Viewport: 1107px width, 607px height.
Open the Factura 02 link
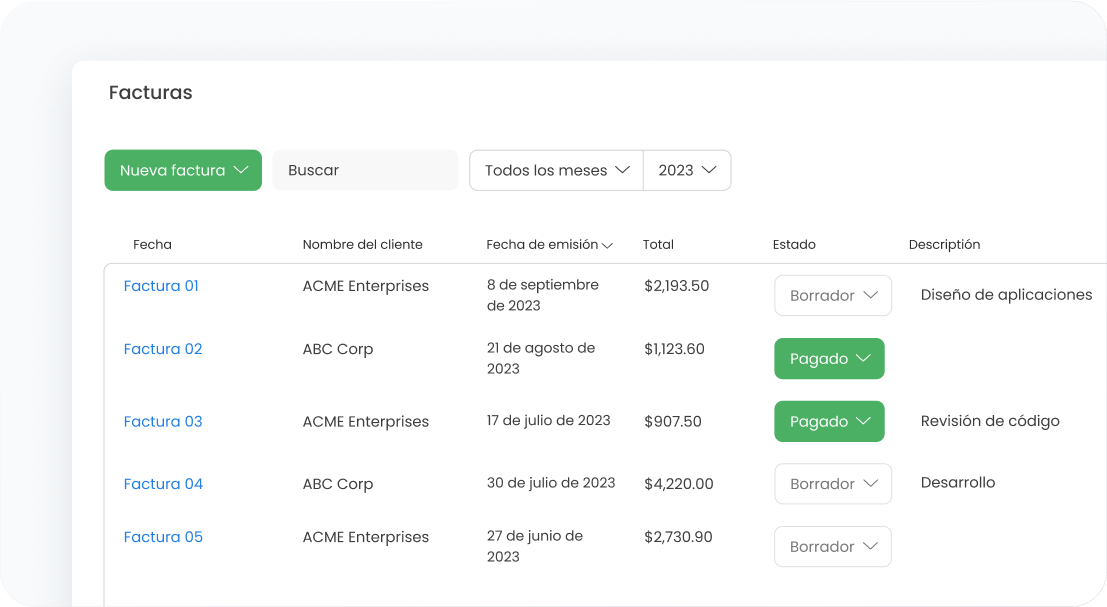tap(163, 349)
